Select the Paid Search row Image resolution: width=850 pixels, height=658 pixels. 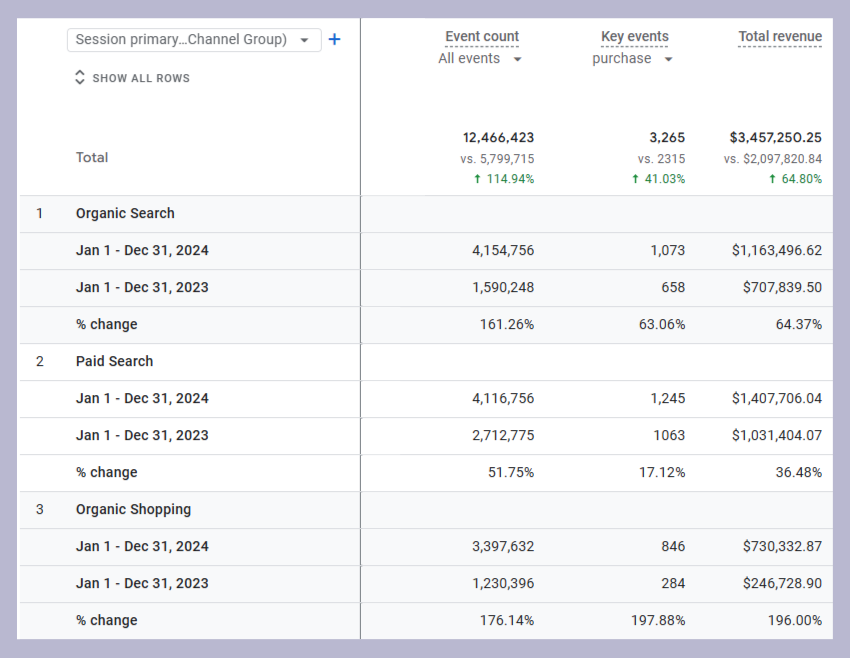click(114, 361)
